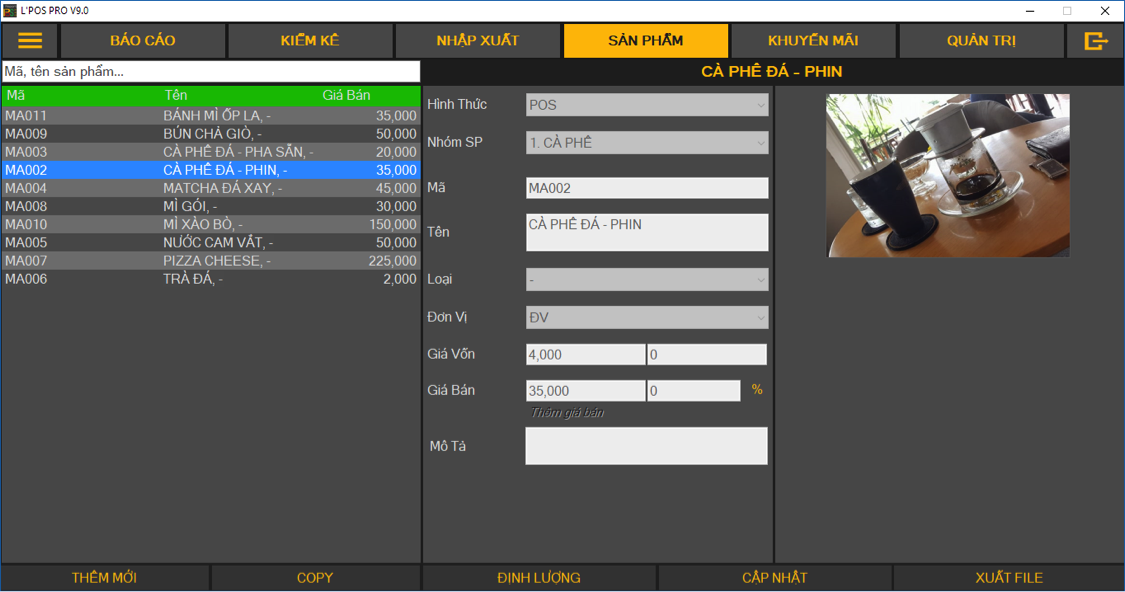Open ĐỊNH LƯỢNG for the product
Viewport: 1125px width, 592px height.
[539, 578]
